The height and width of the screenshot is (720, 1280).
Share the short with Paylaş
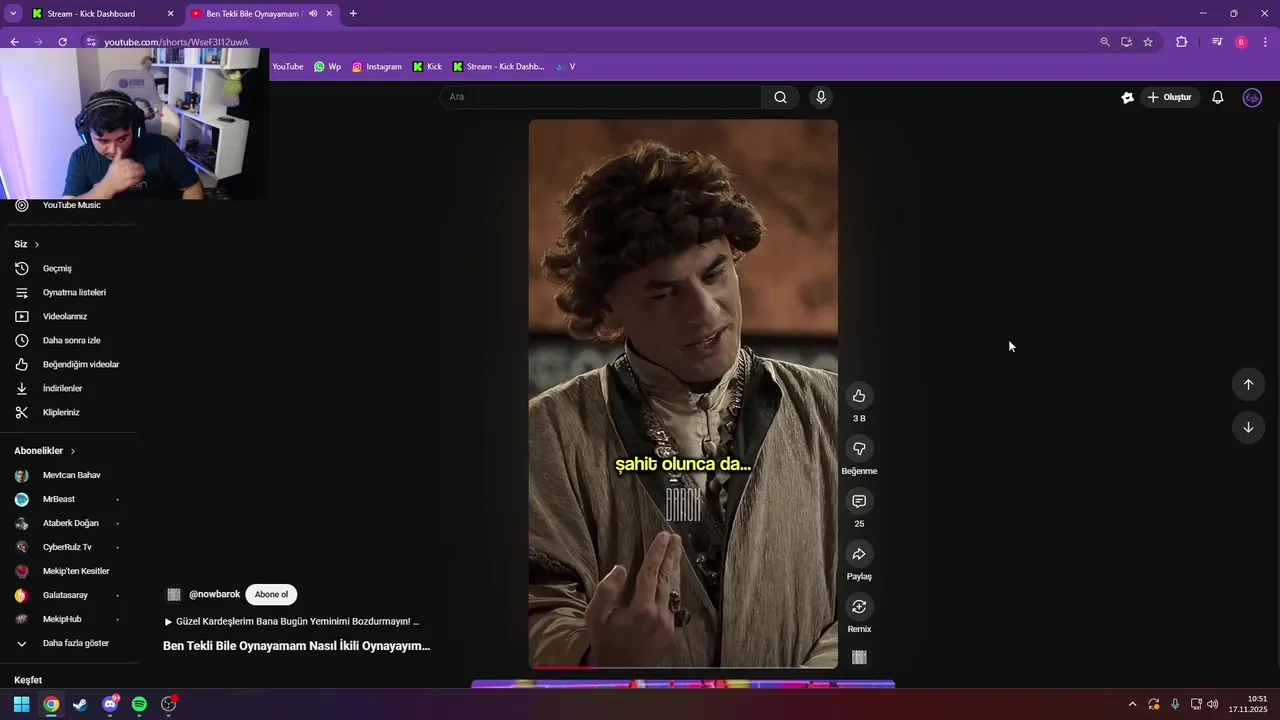point(859,554)
